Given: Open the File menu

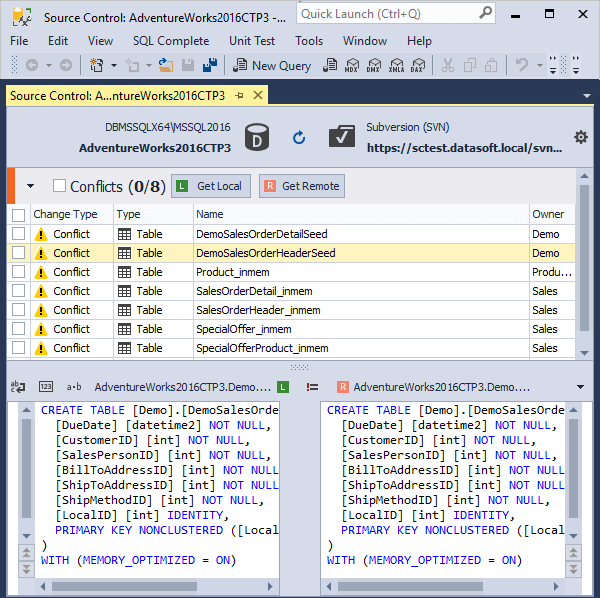Looking at the screenshot, I should pos(19,41).
